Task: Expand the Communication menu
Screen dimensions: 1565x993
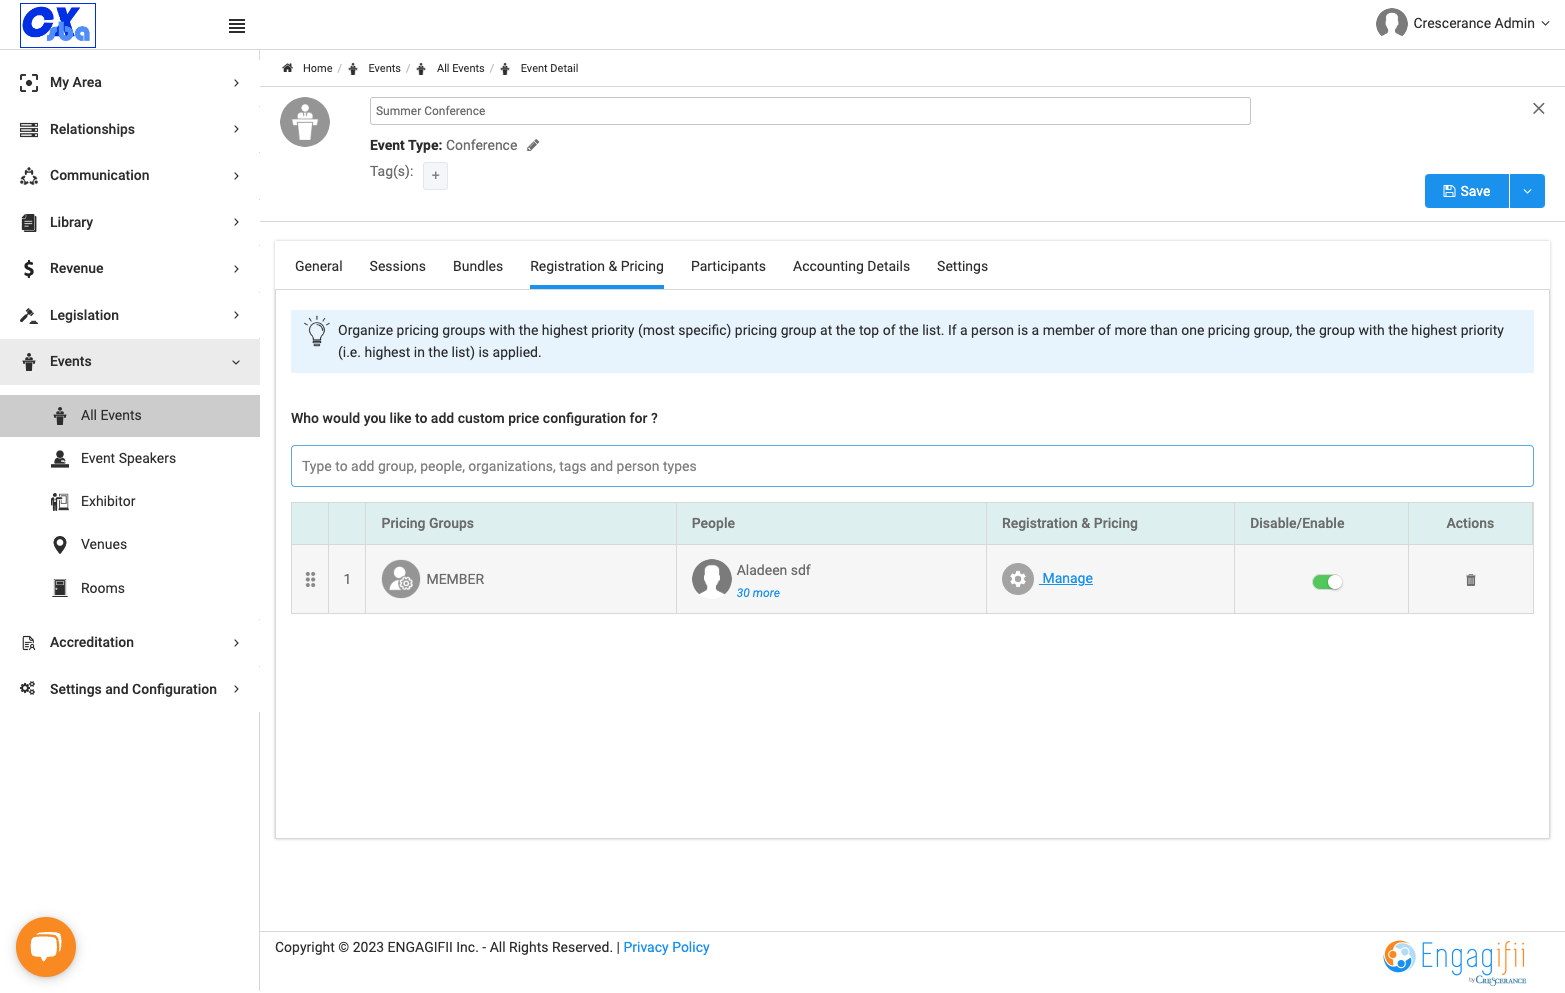Action: pos(130,175)
